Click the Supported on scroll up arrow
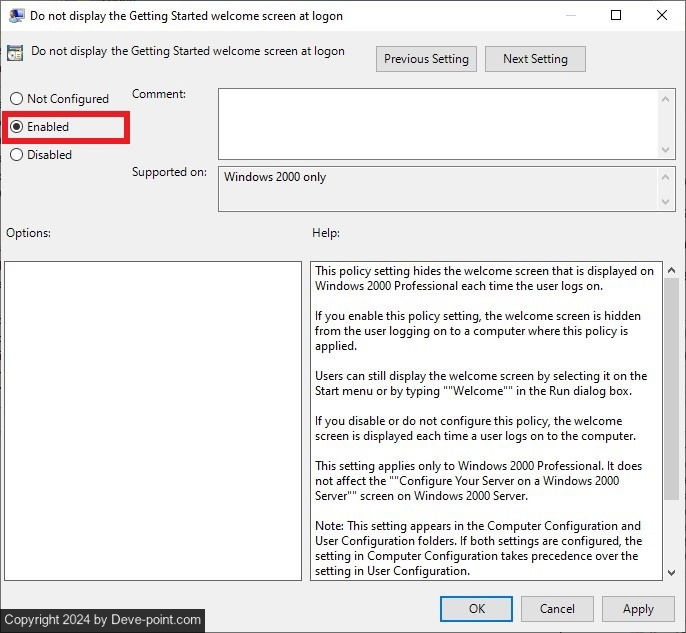 point(667,176)
